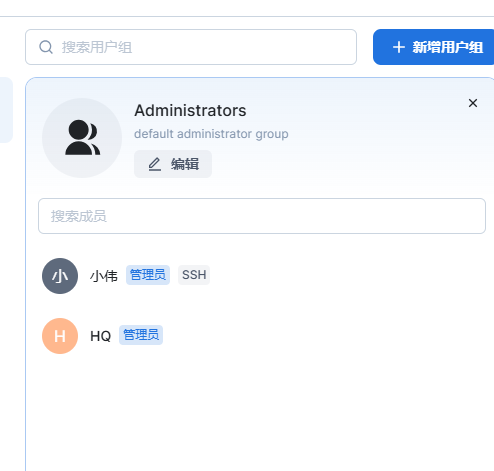Select member name 小伟
This screenshot has height=471, width=494.
104,276
